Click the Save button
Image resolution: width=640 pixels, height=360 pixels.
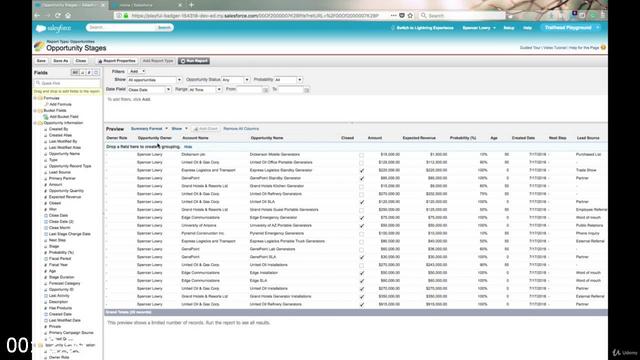(41, 61)
